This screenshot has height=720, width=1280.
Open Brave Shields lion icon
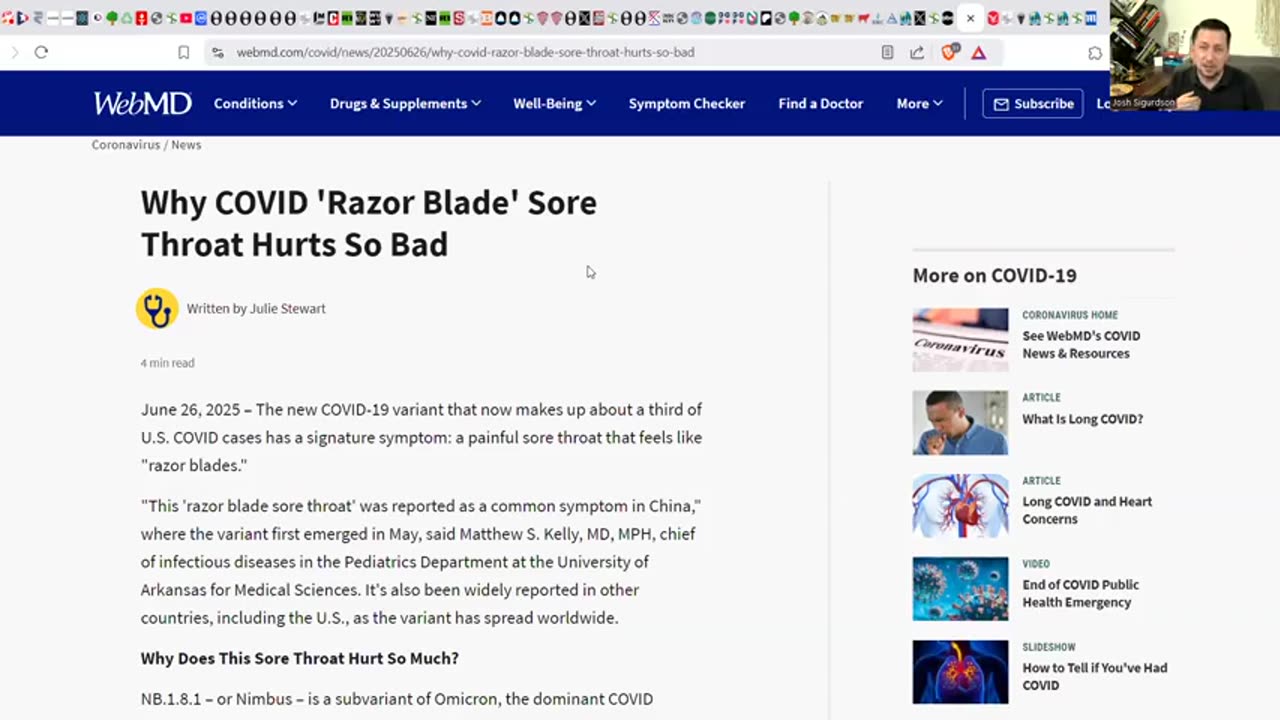949,52
